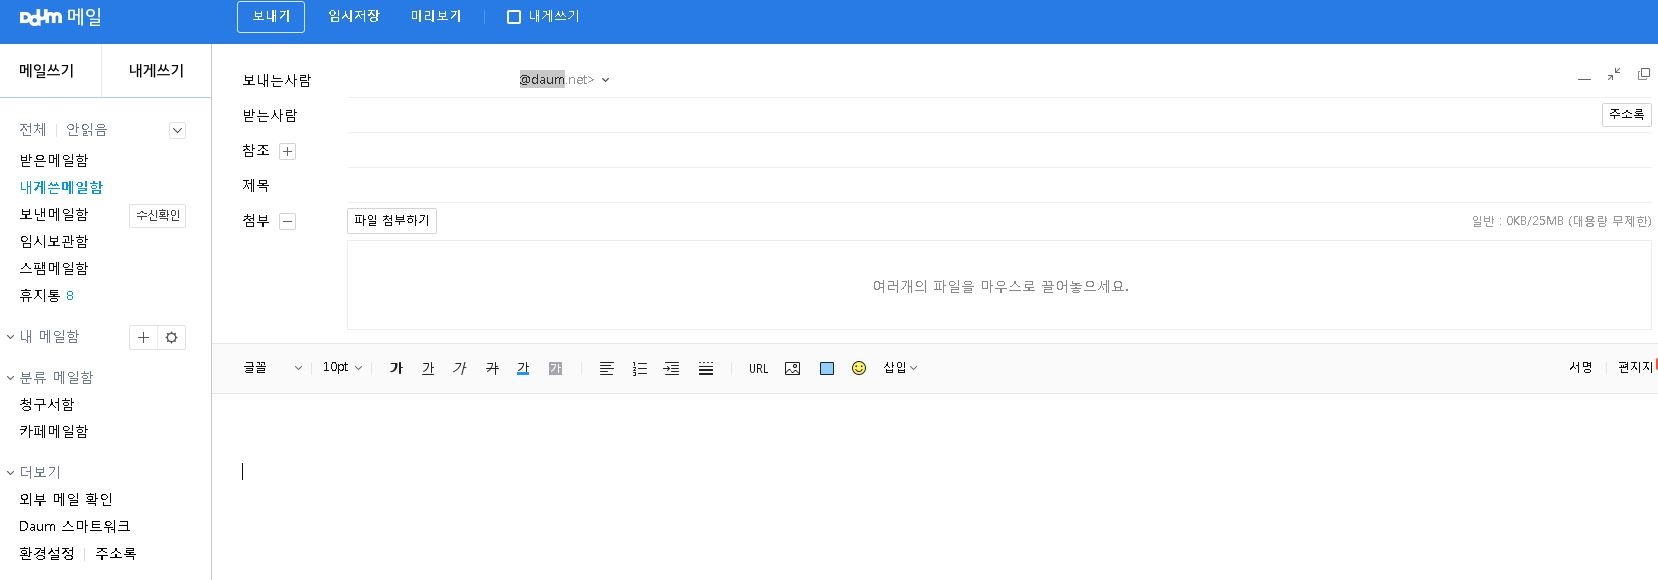Toggle underline text formatting
Image resolution: width=1658 pixels, height=580 pixels.
click(428, 368)
